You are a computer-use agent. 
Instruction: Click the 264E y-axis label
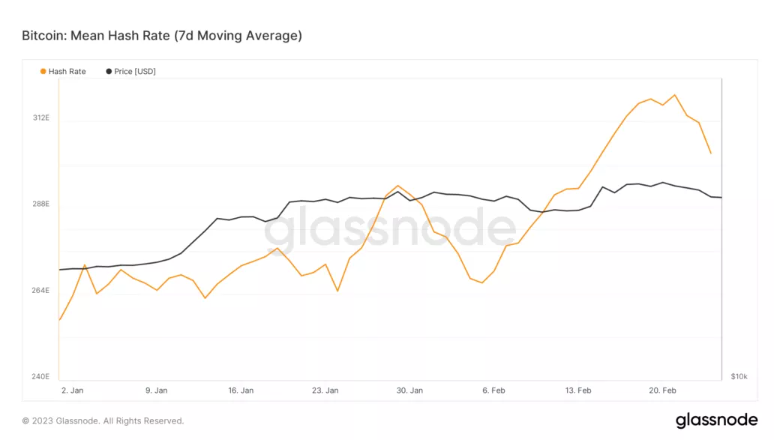(41, 291)
